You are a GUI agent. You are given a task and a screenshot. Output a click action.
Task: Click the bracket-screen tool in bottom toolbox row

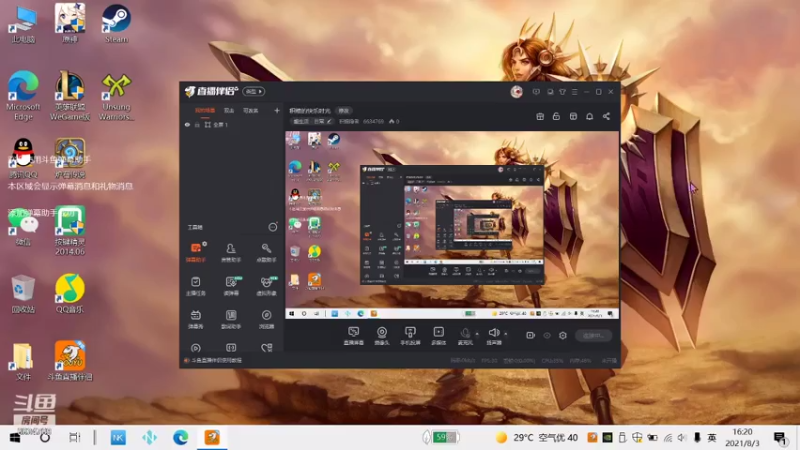tap(231, 348)
